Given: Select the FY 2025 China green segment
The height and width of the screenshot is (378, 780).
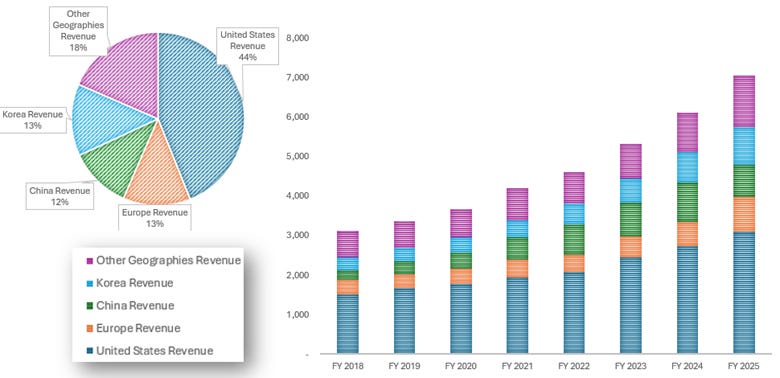Looking at the screenshot, I should 744,181.
